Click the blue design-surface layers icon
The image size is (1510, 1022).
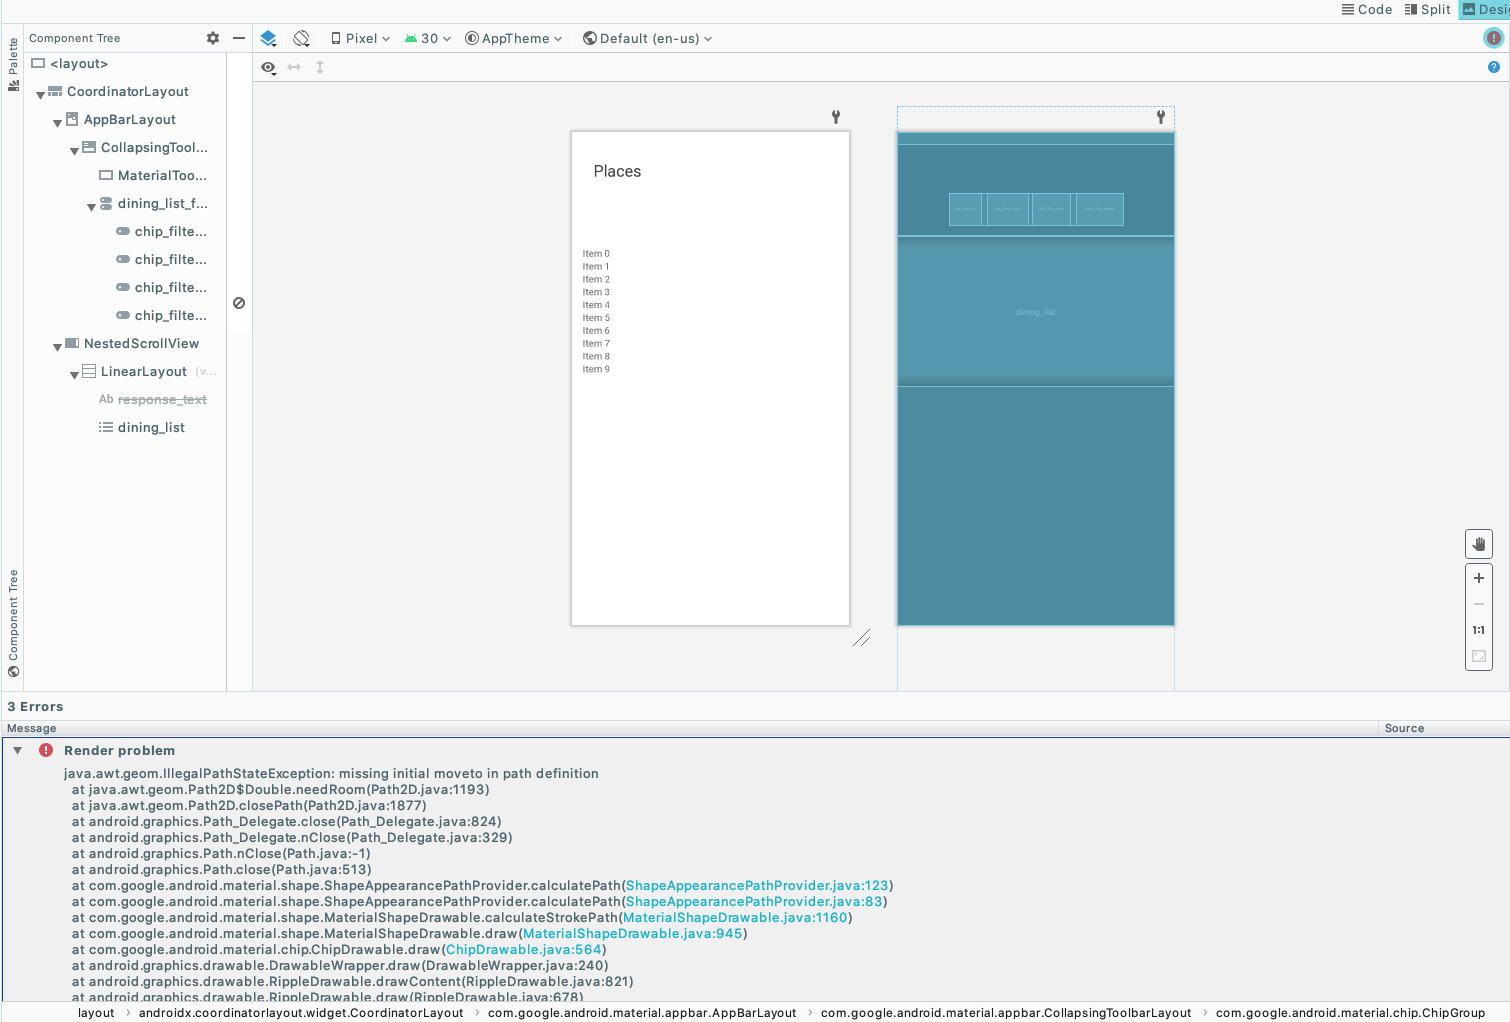point(268,37)
